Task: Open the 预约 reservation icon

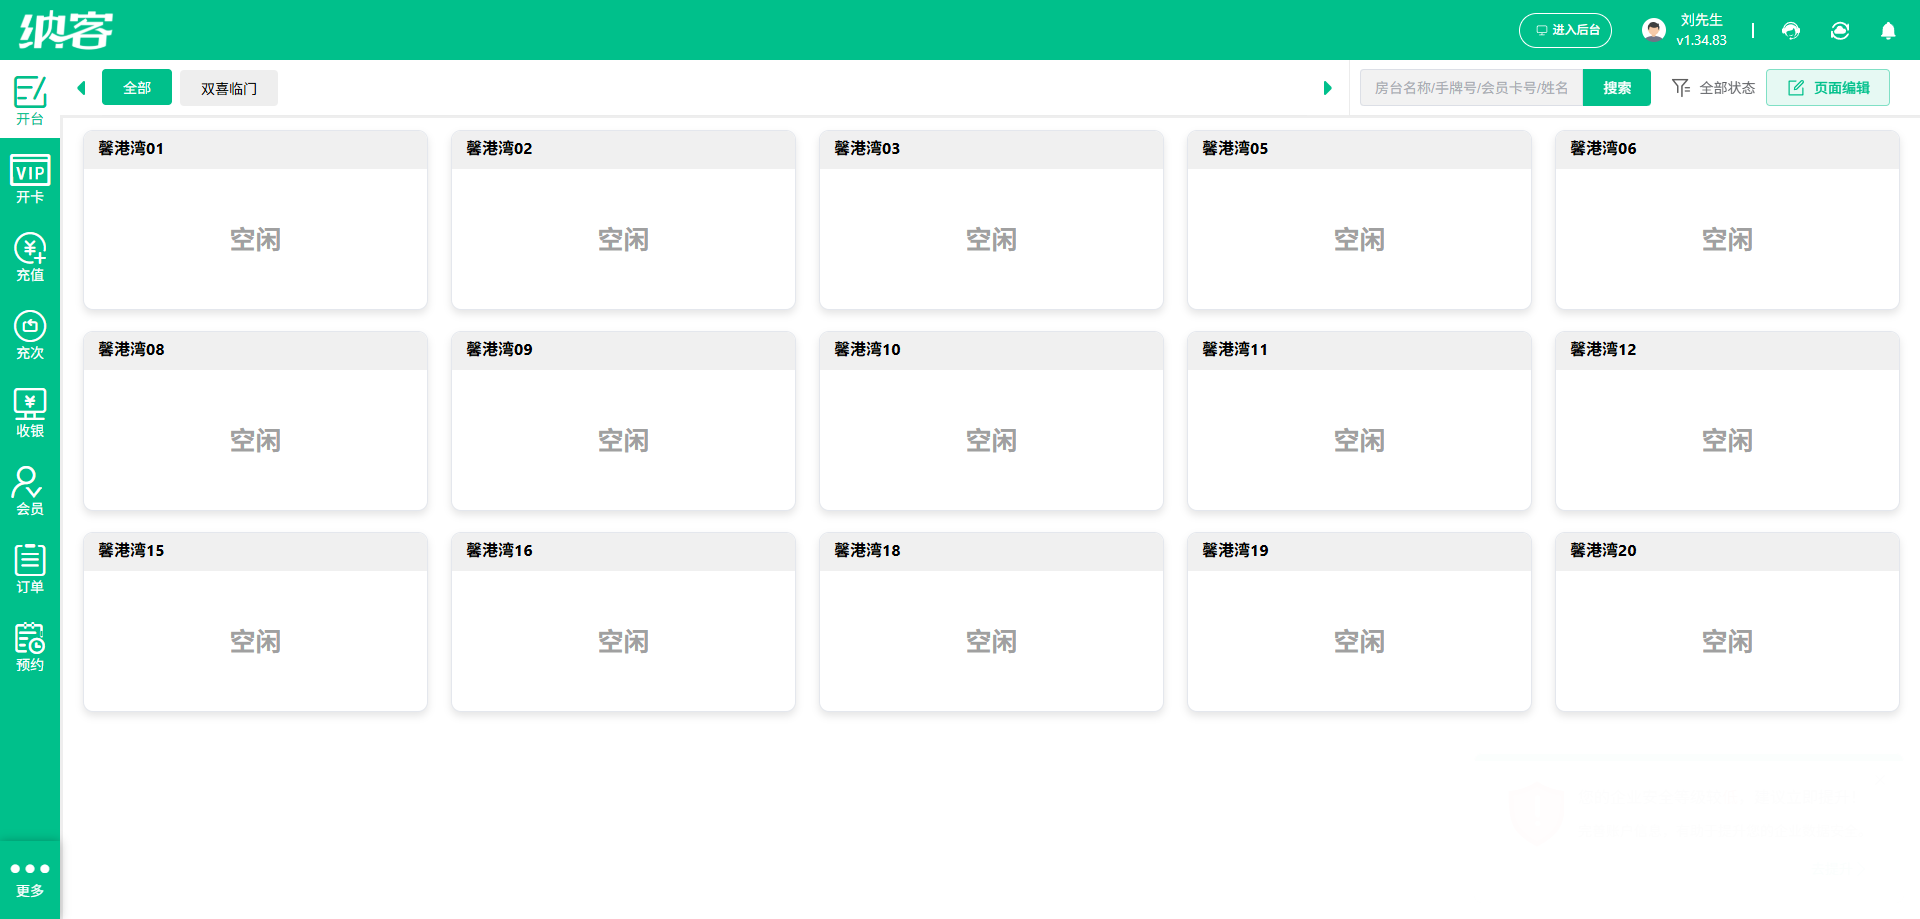Action: coord(30,646)
